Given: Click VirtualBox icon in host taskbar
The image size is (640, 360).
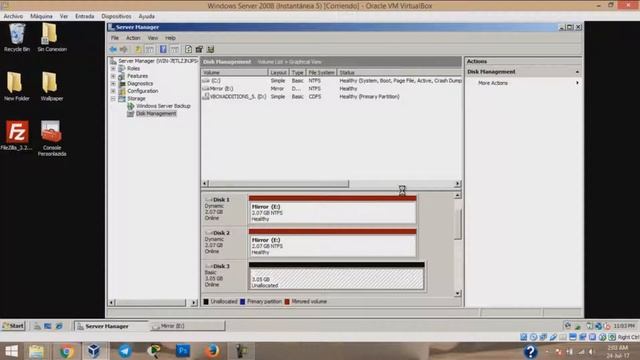Looking at the screenshot, I should [x=94, y=351].
